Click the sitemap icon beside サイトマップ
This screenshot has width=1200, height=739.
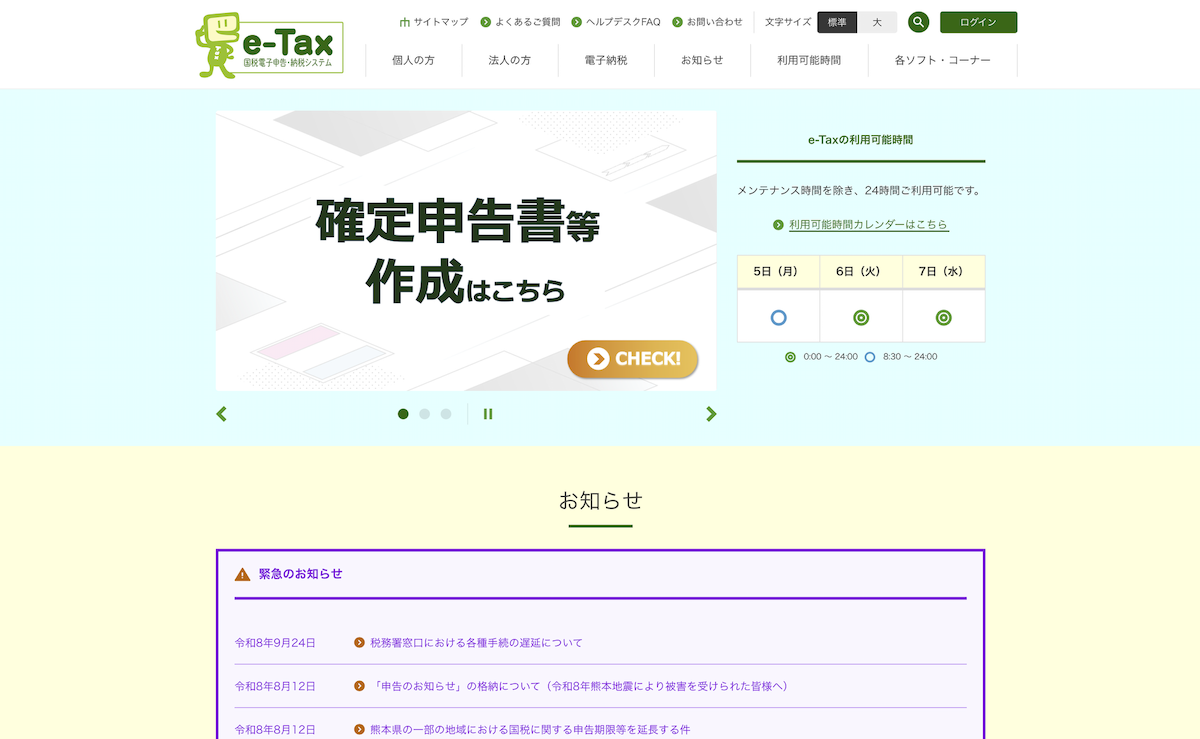pyautogui.click(x=405, y=22)
